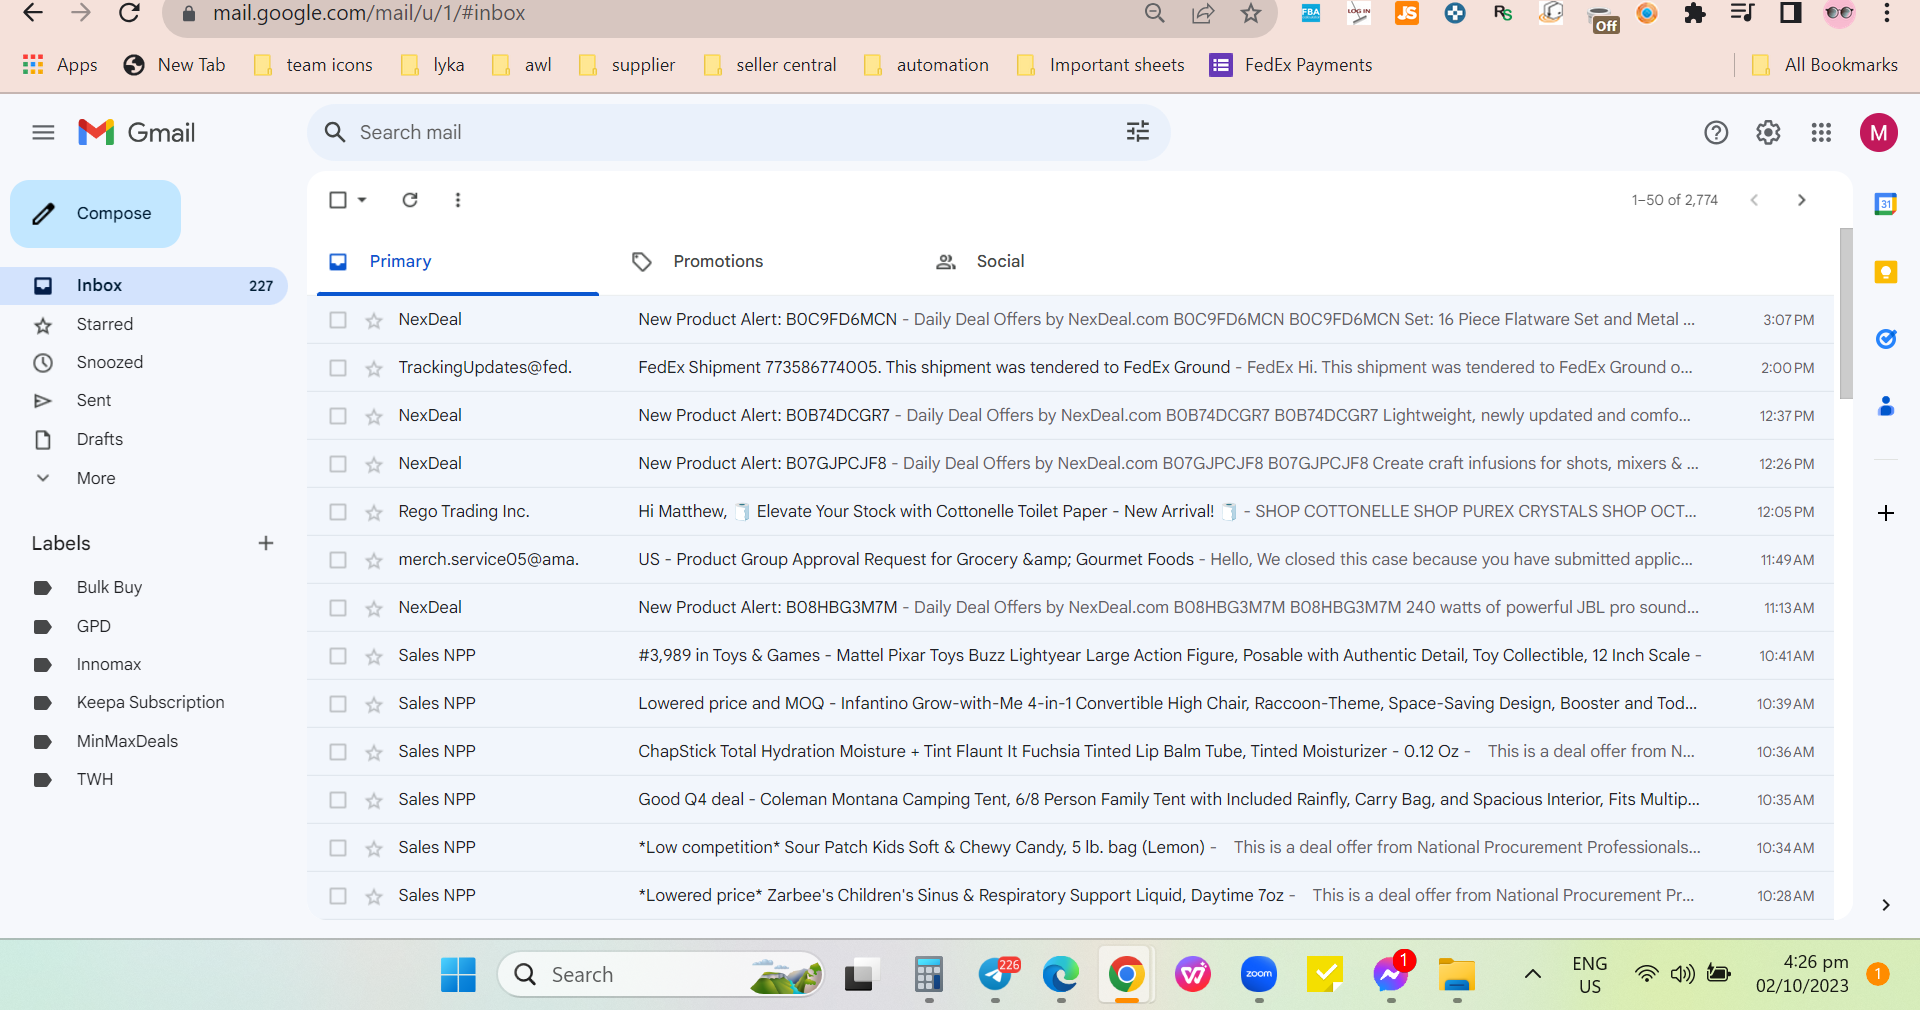Go to next page of emails
Screen dimensions: 1920x1010
point(1802,200)
